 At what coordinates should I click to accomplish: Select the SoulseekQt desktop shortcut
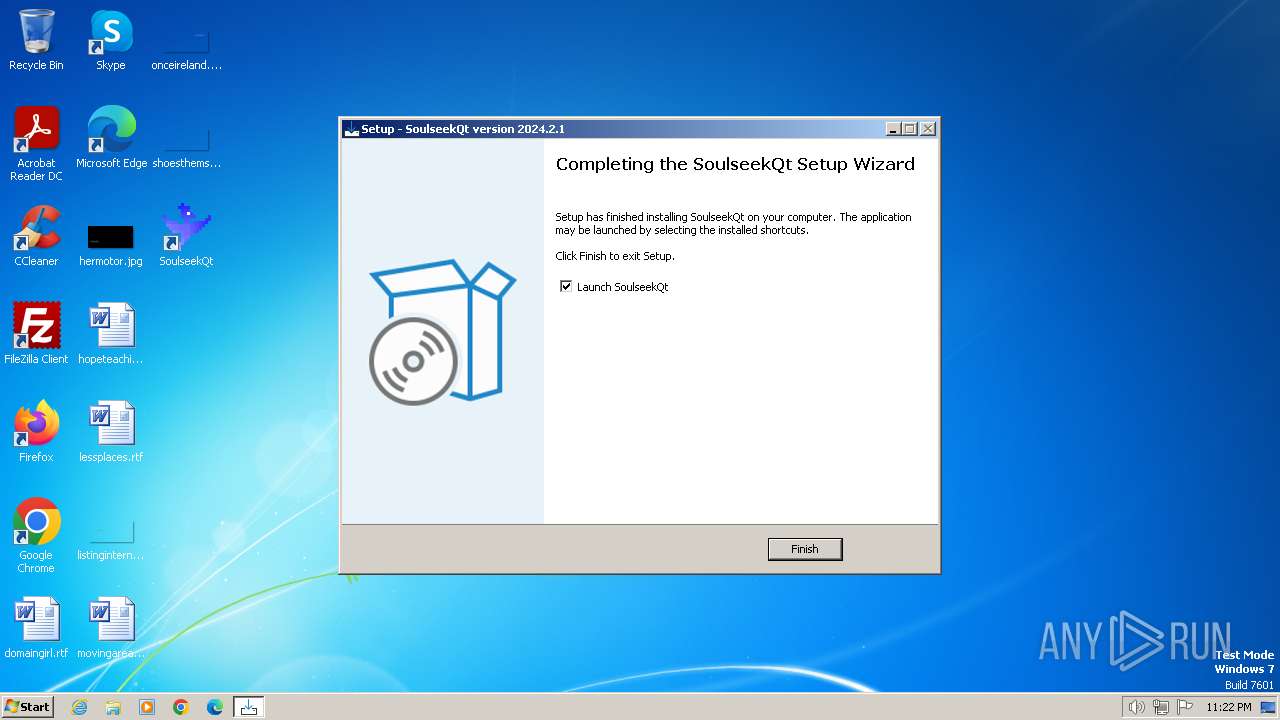coord(186,237)
